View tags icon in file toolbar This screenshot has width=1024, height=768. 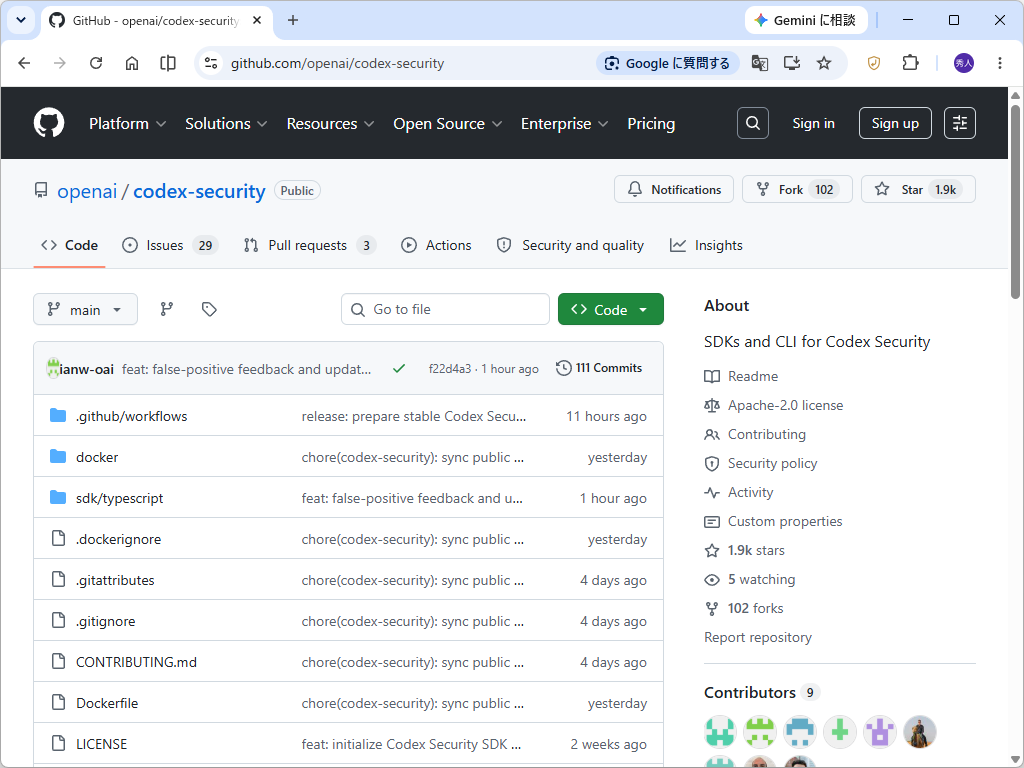pos(209,309)
